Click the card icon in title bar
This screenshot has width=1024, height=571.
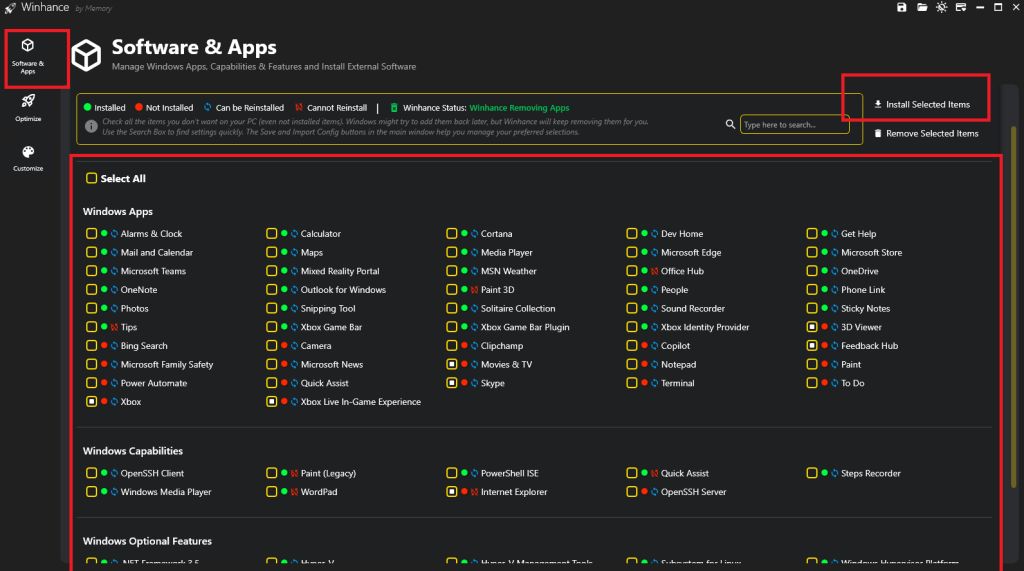tap(961, 7)
